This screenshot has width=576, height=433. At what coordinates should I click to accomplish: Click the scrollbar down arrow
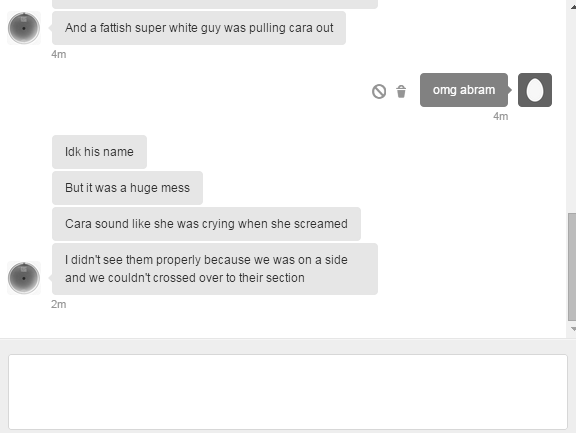(573, 329)
